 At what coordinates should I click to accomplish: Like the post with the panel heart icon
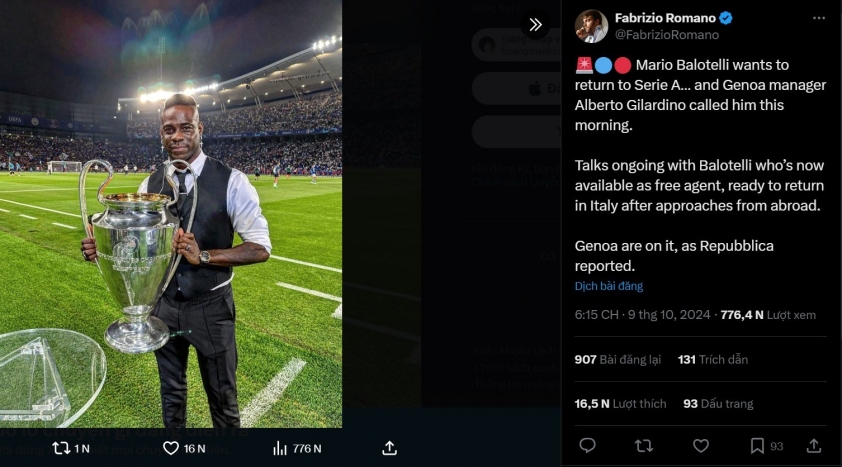point(701,446)
